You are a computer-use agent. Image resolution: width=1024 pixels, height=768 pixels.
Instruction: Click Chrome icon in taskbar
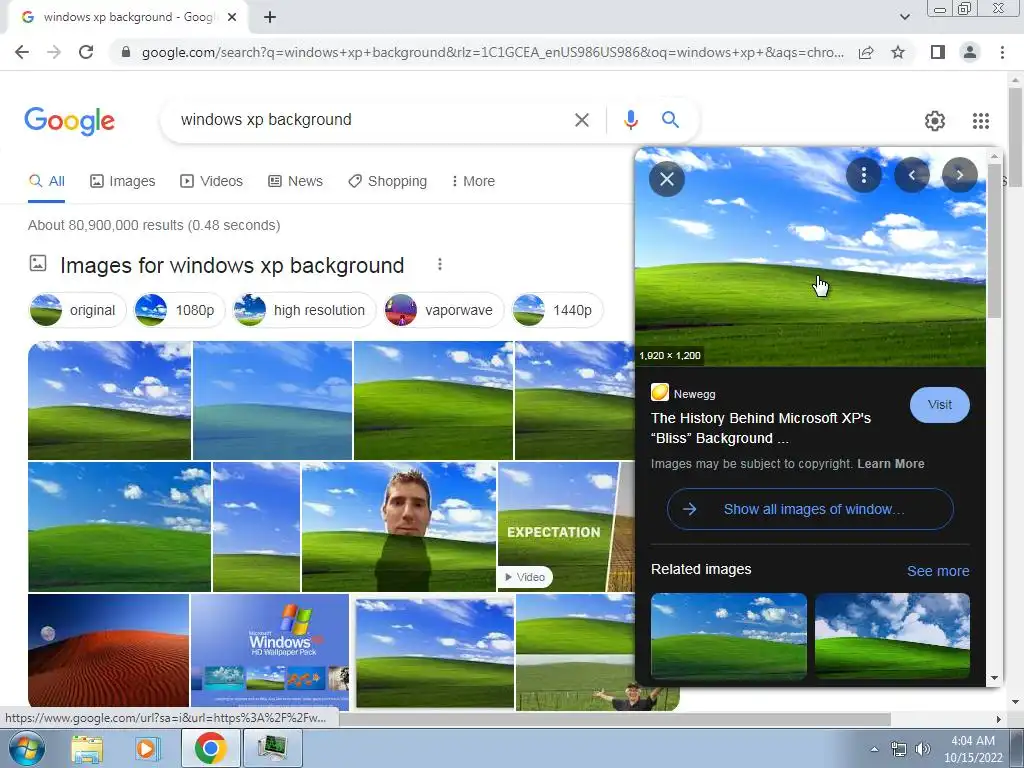[x=210, y=748]
